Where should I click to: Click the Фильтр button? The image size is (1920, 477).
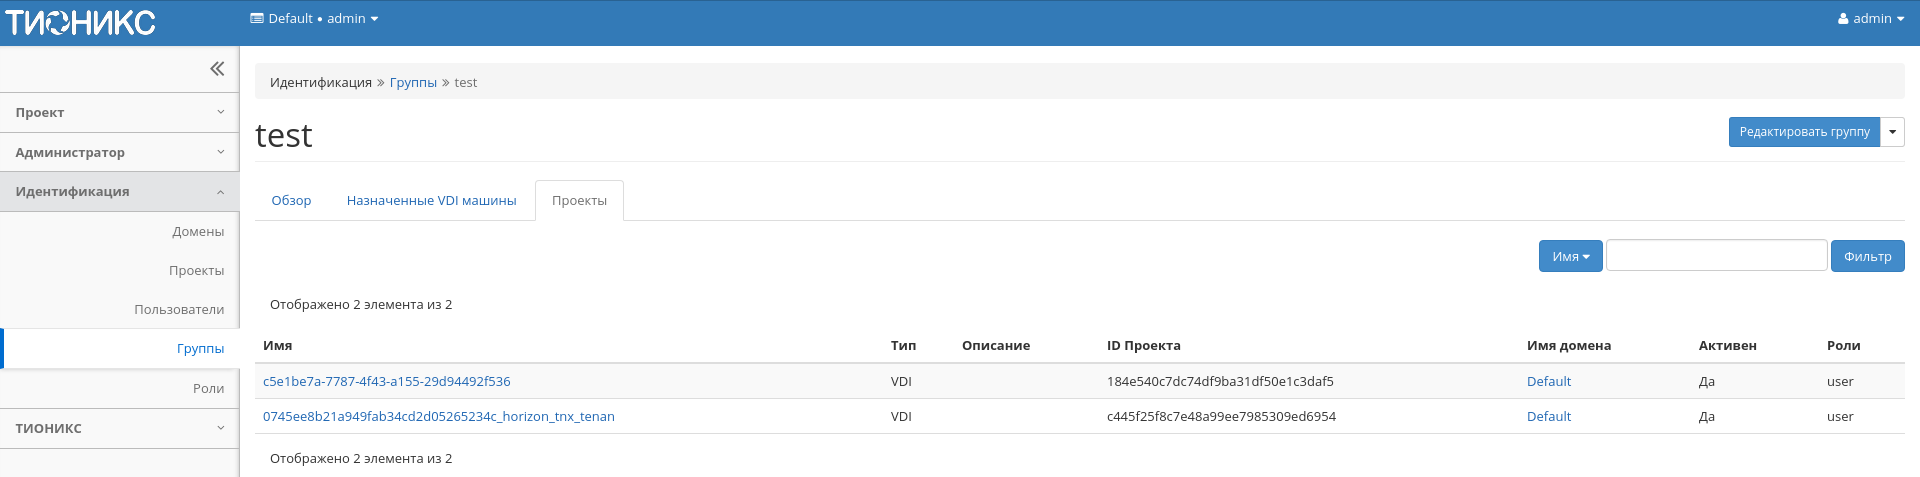1867,257
